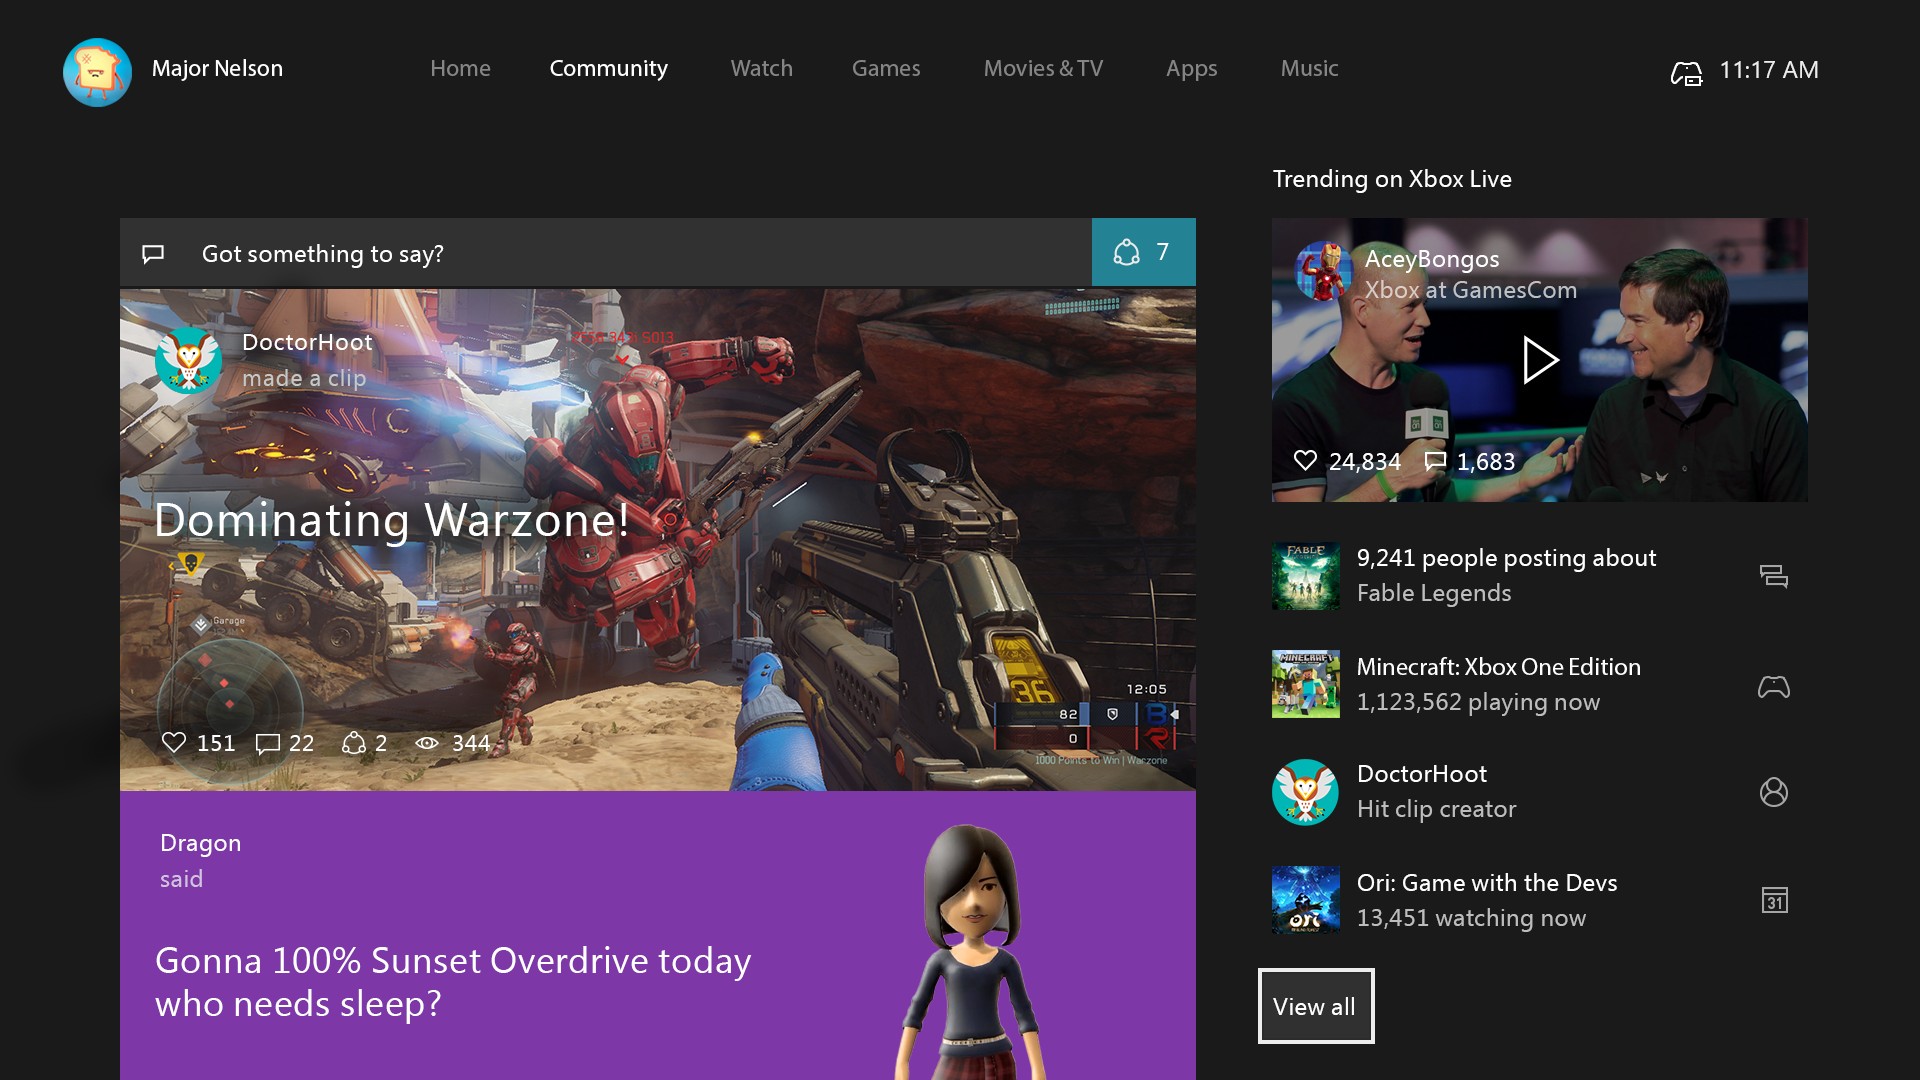Viewport: 1920px width, 1080px height.
Task: Click controller icon beside Minecraft entry
Action: click(1773, 686)
